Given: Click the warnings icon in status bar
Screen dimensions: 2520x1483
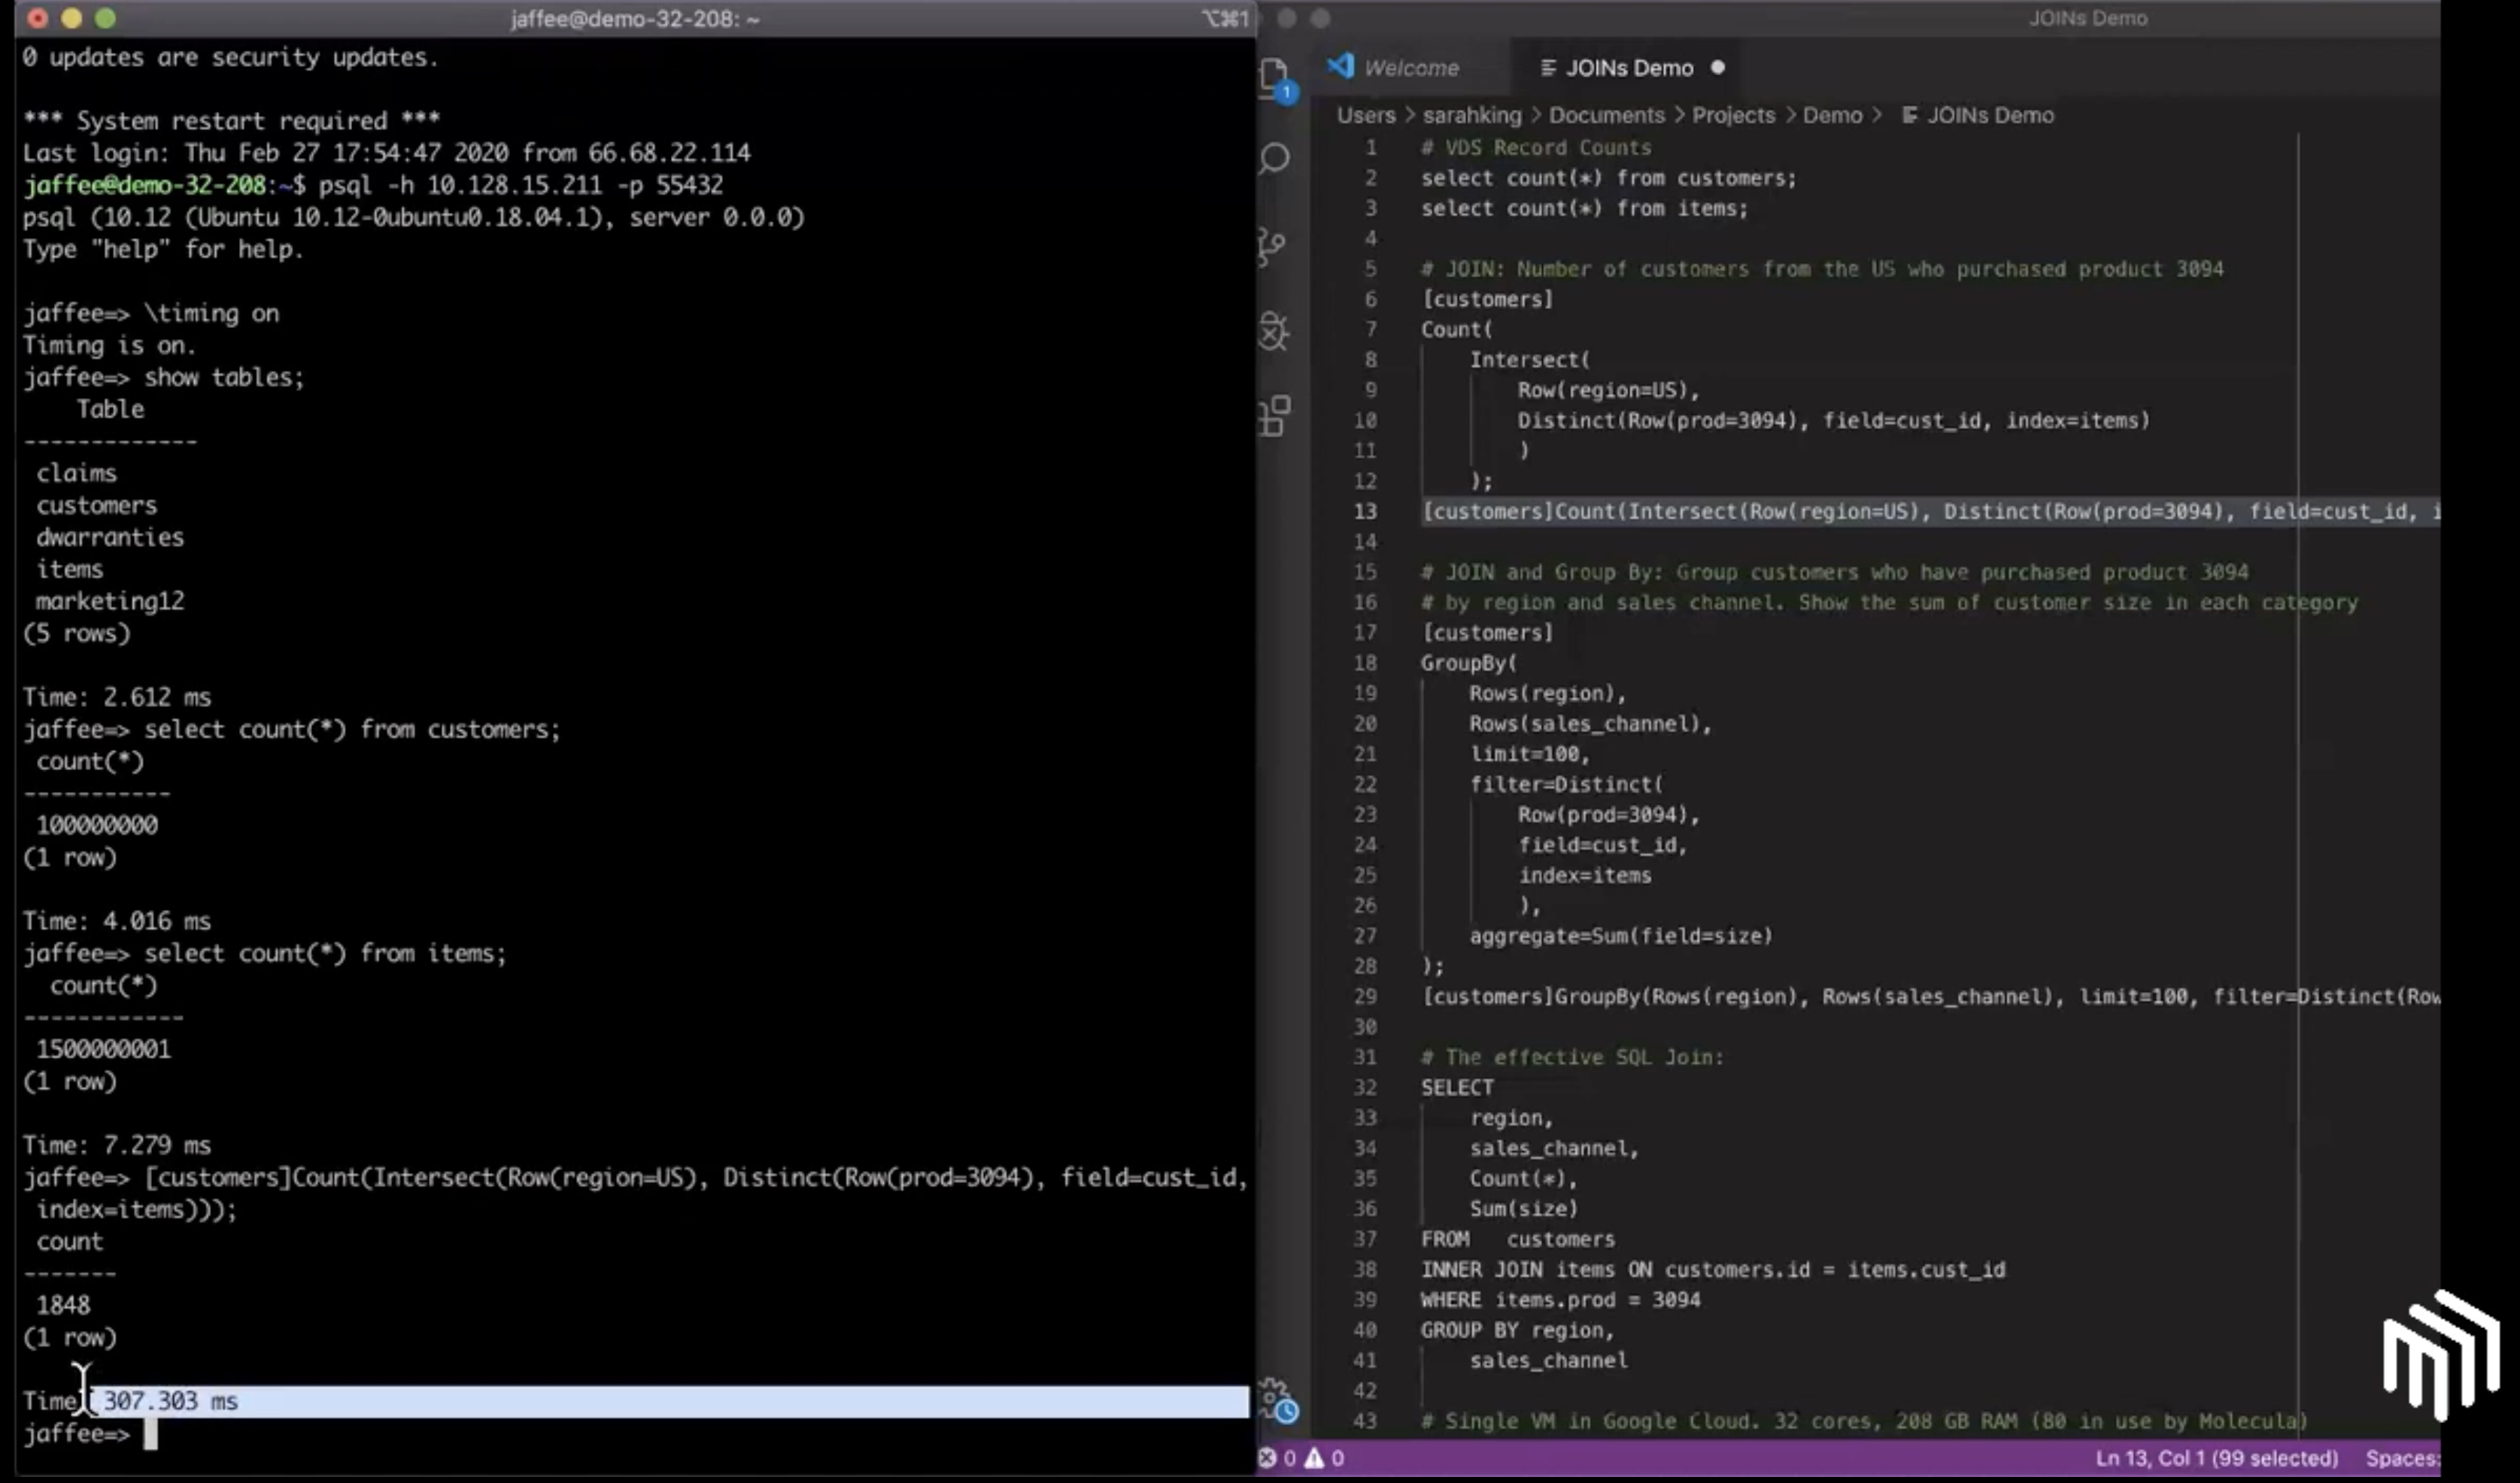Looking at the screenshot, I should click(1314, 1458).
